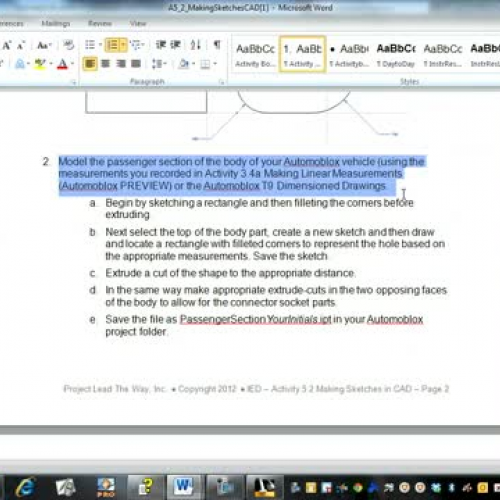Apply the yellow text highlight color
The height and width of the screenshot is (500, 500).
click(x=40, y=63)
